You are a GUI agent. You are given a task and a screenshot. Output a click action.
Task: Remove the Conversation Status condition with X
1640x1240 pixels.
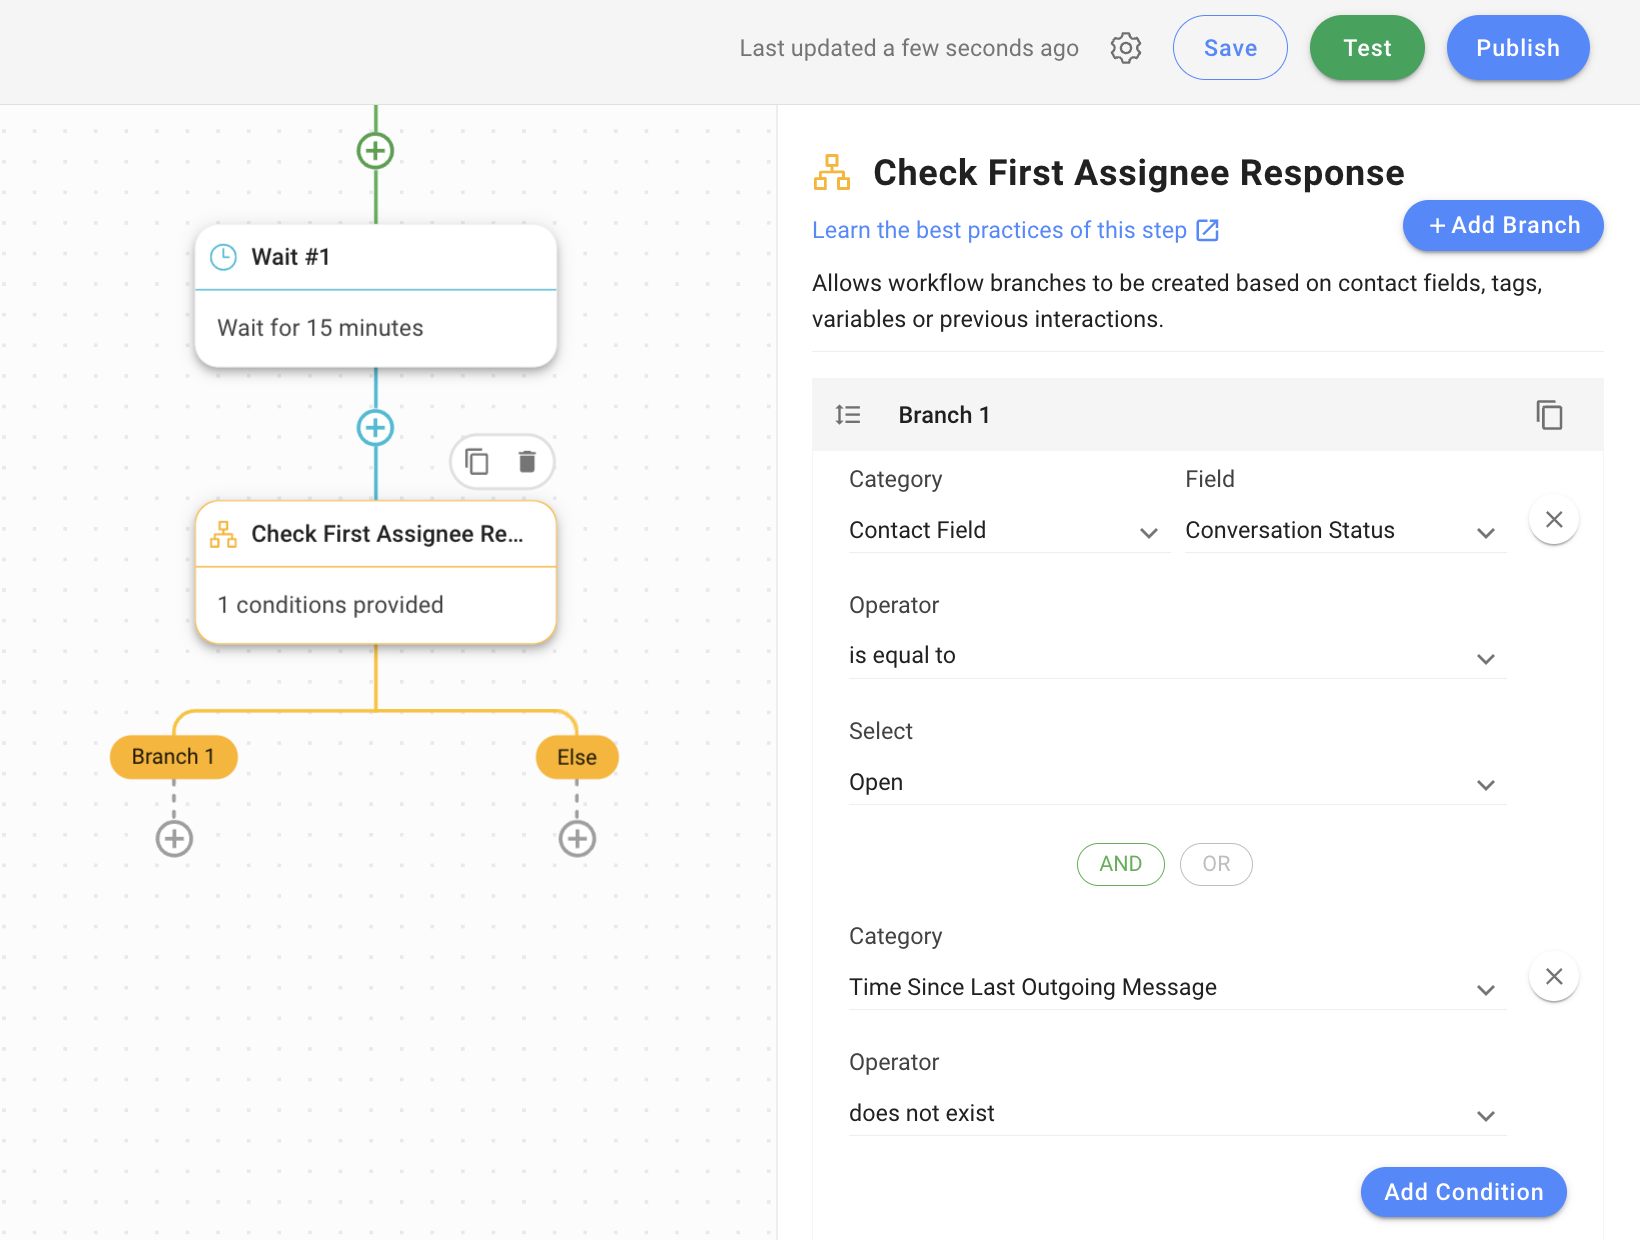(x=1554, y=519)
